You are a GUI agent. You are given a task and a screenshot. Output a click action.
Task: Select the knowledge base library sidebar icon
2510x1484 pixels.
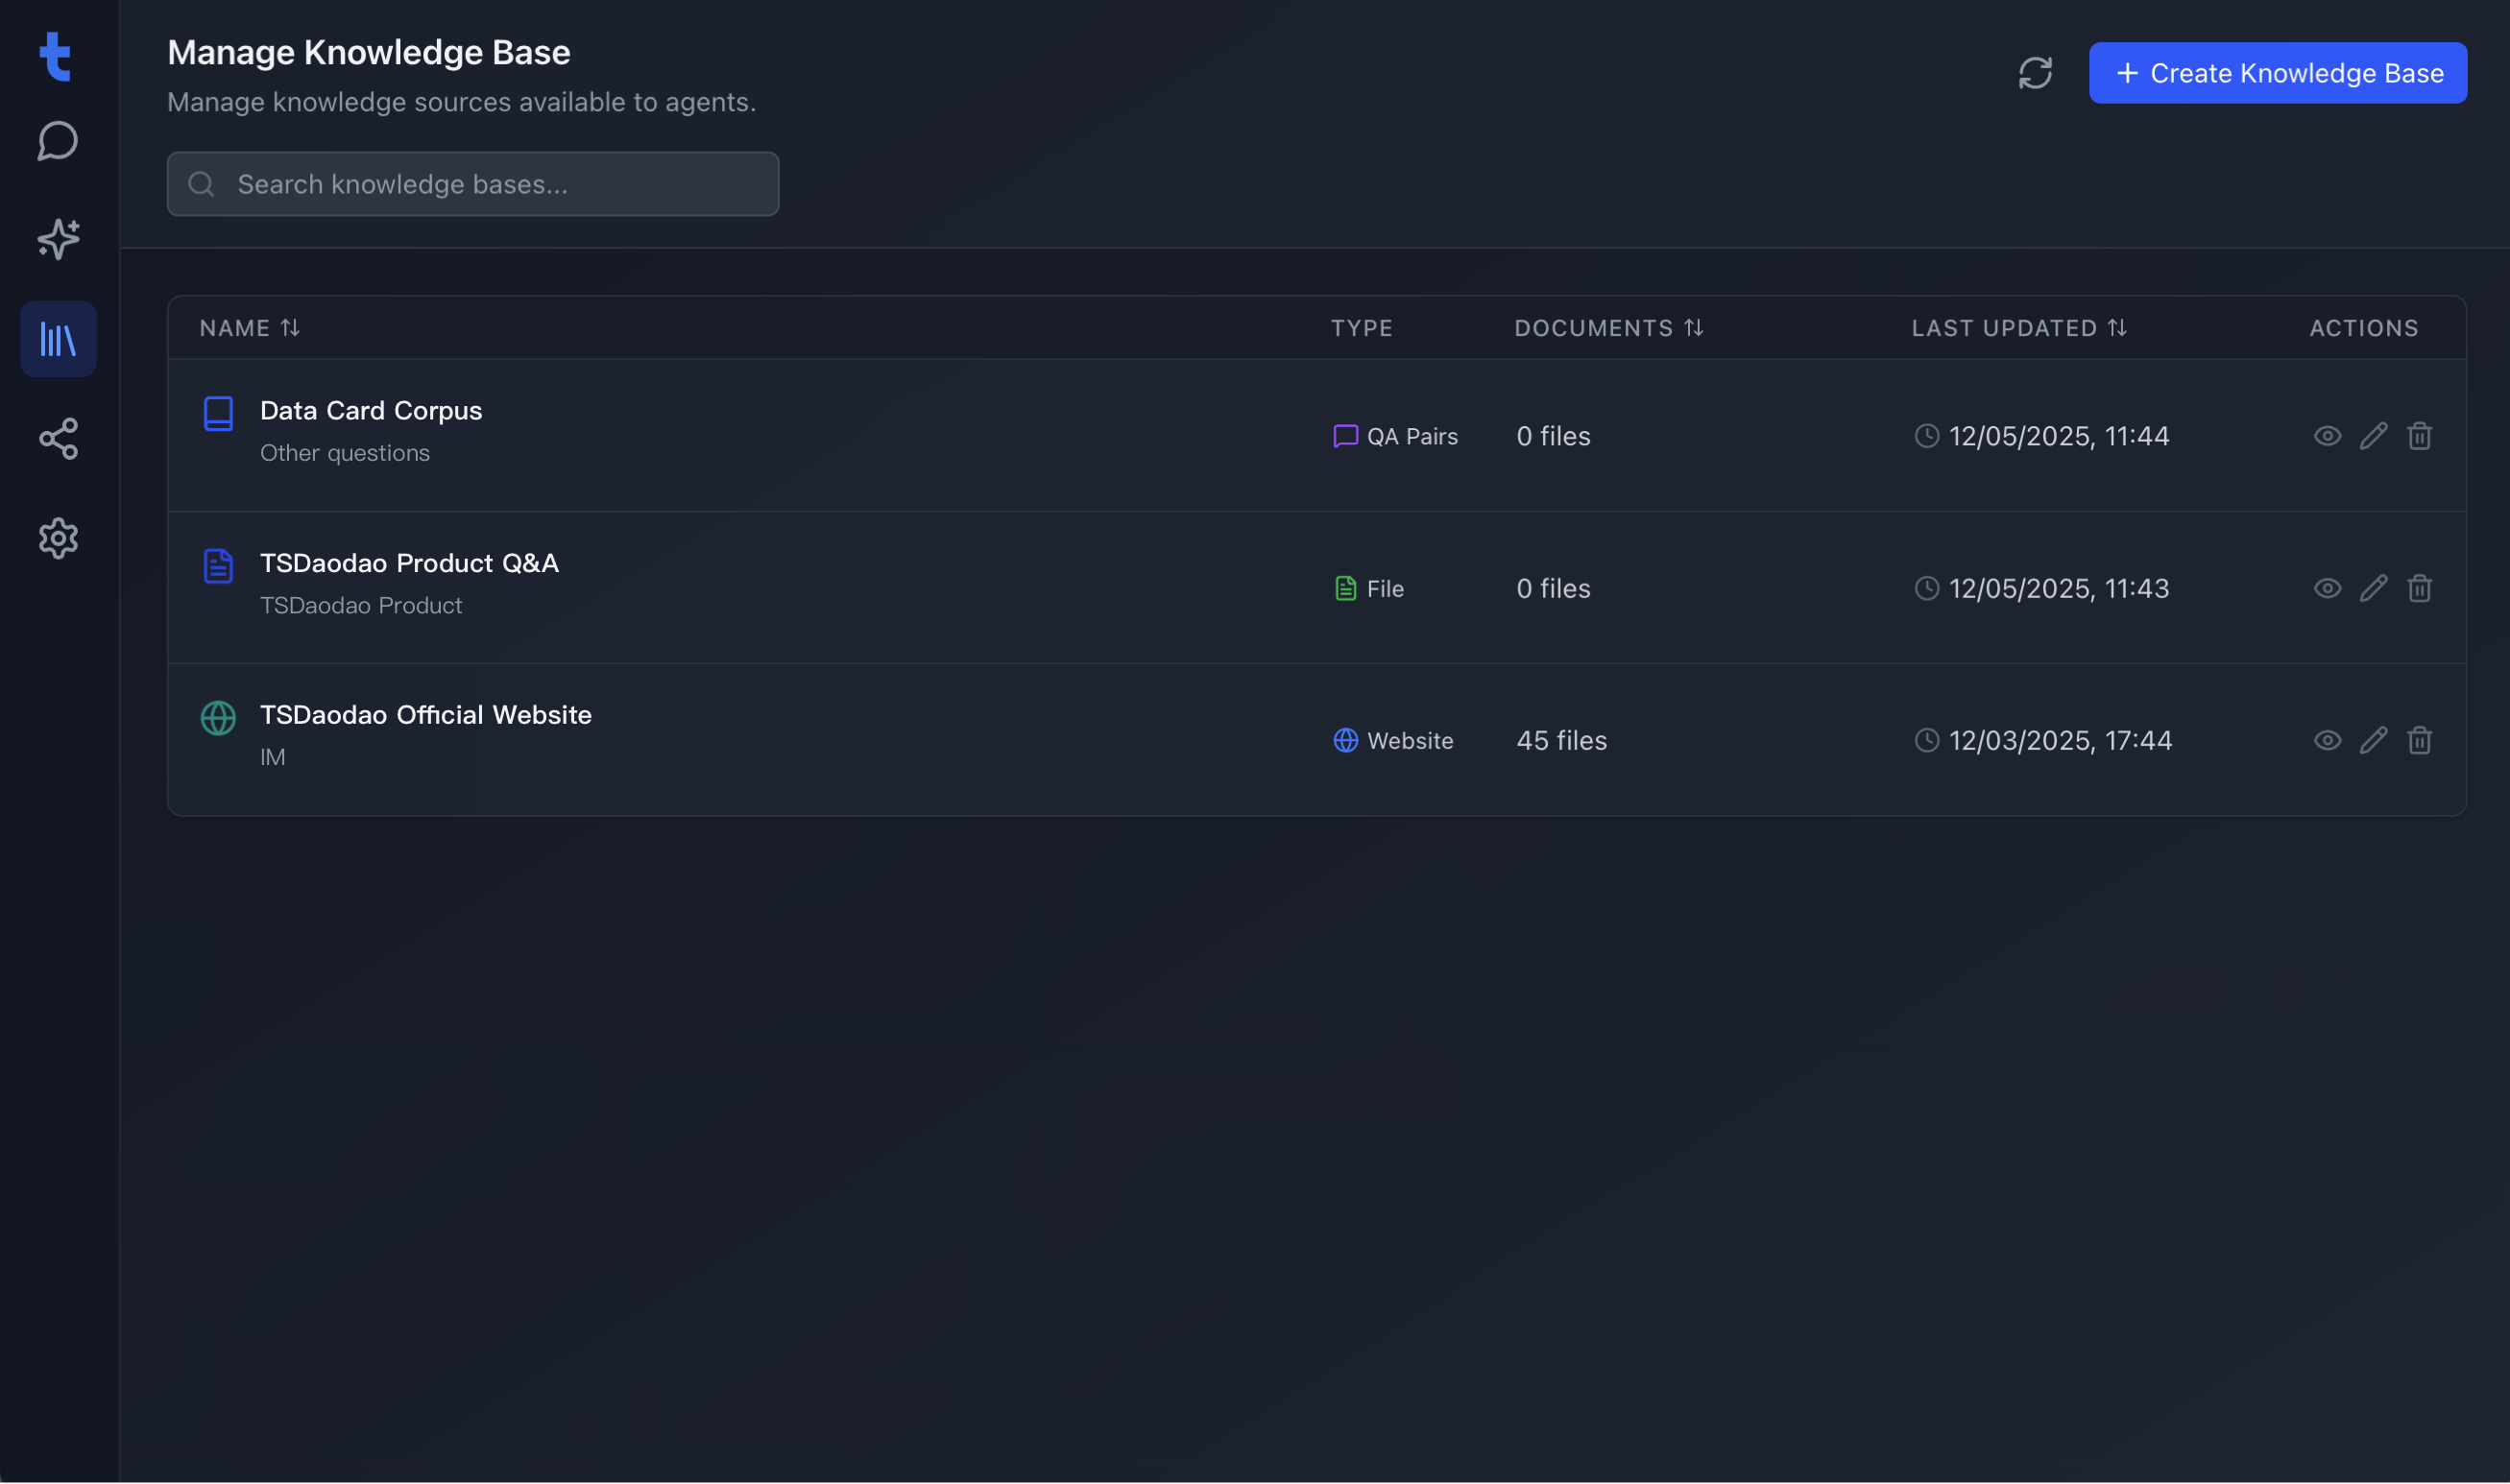tap(58, 339)
